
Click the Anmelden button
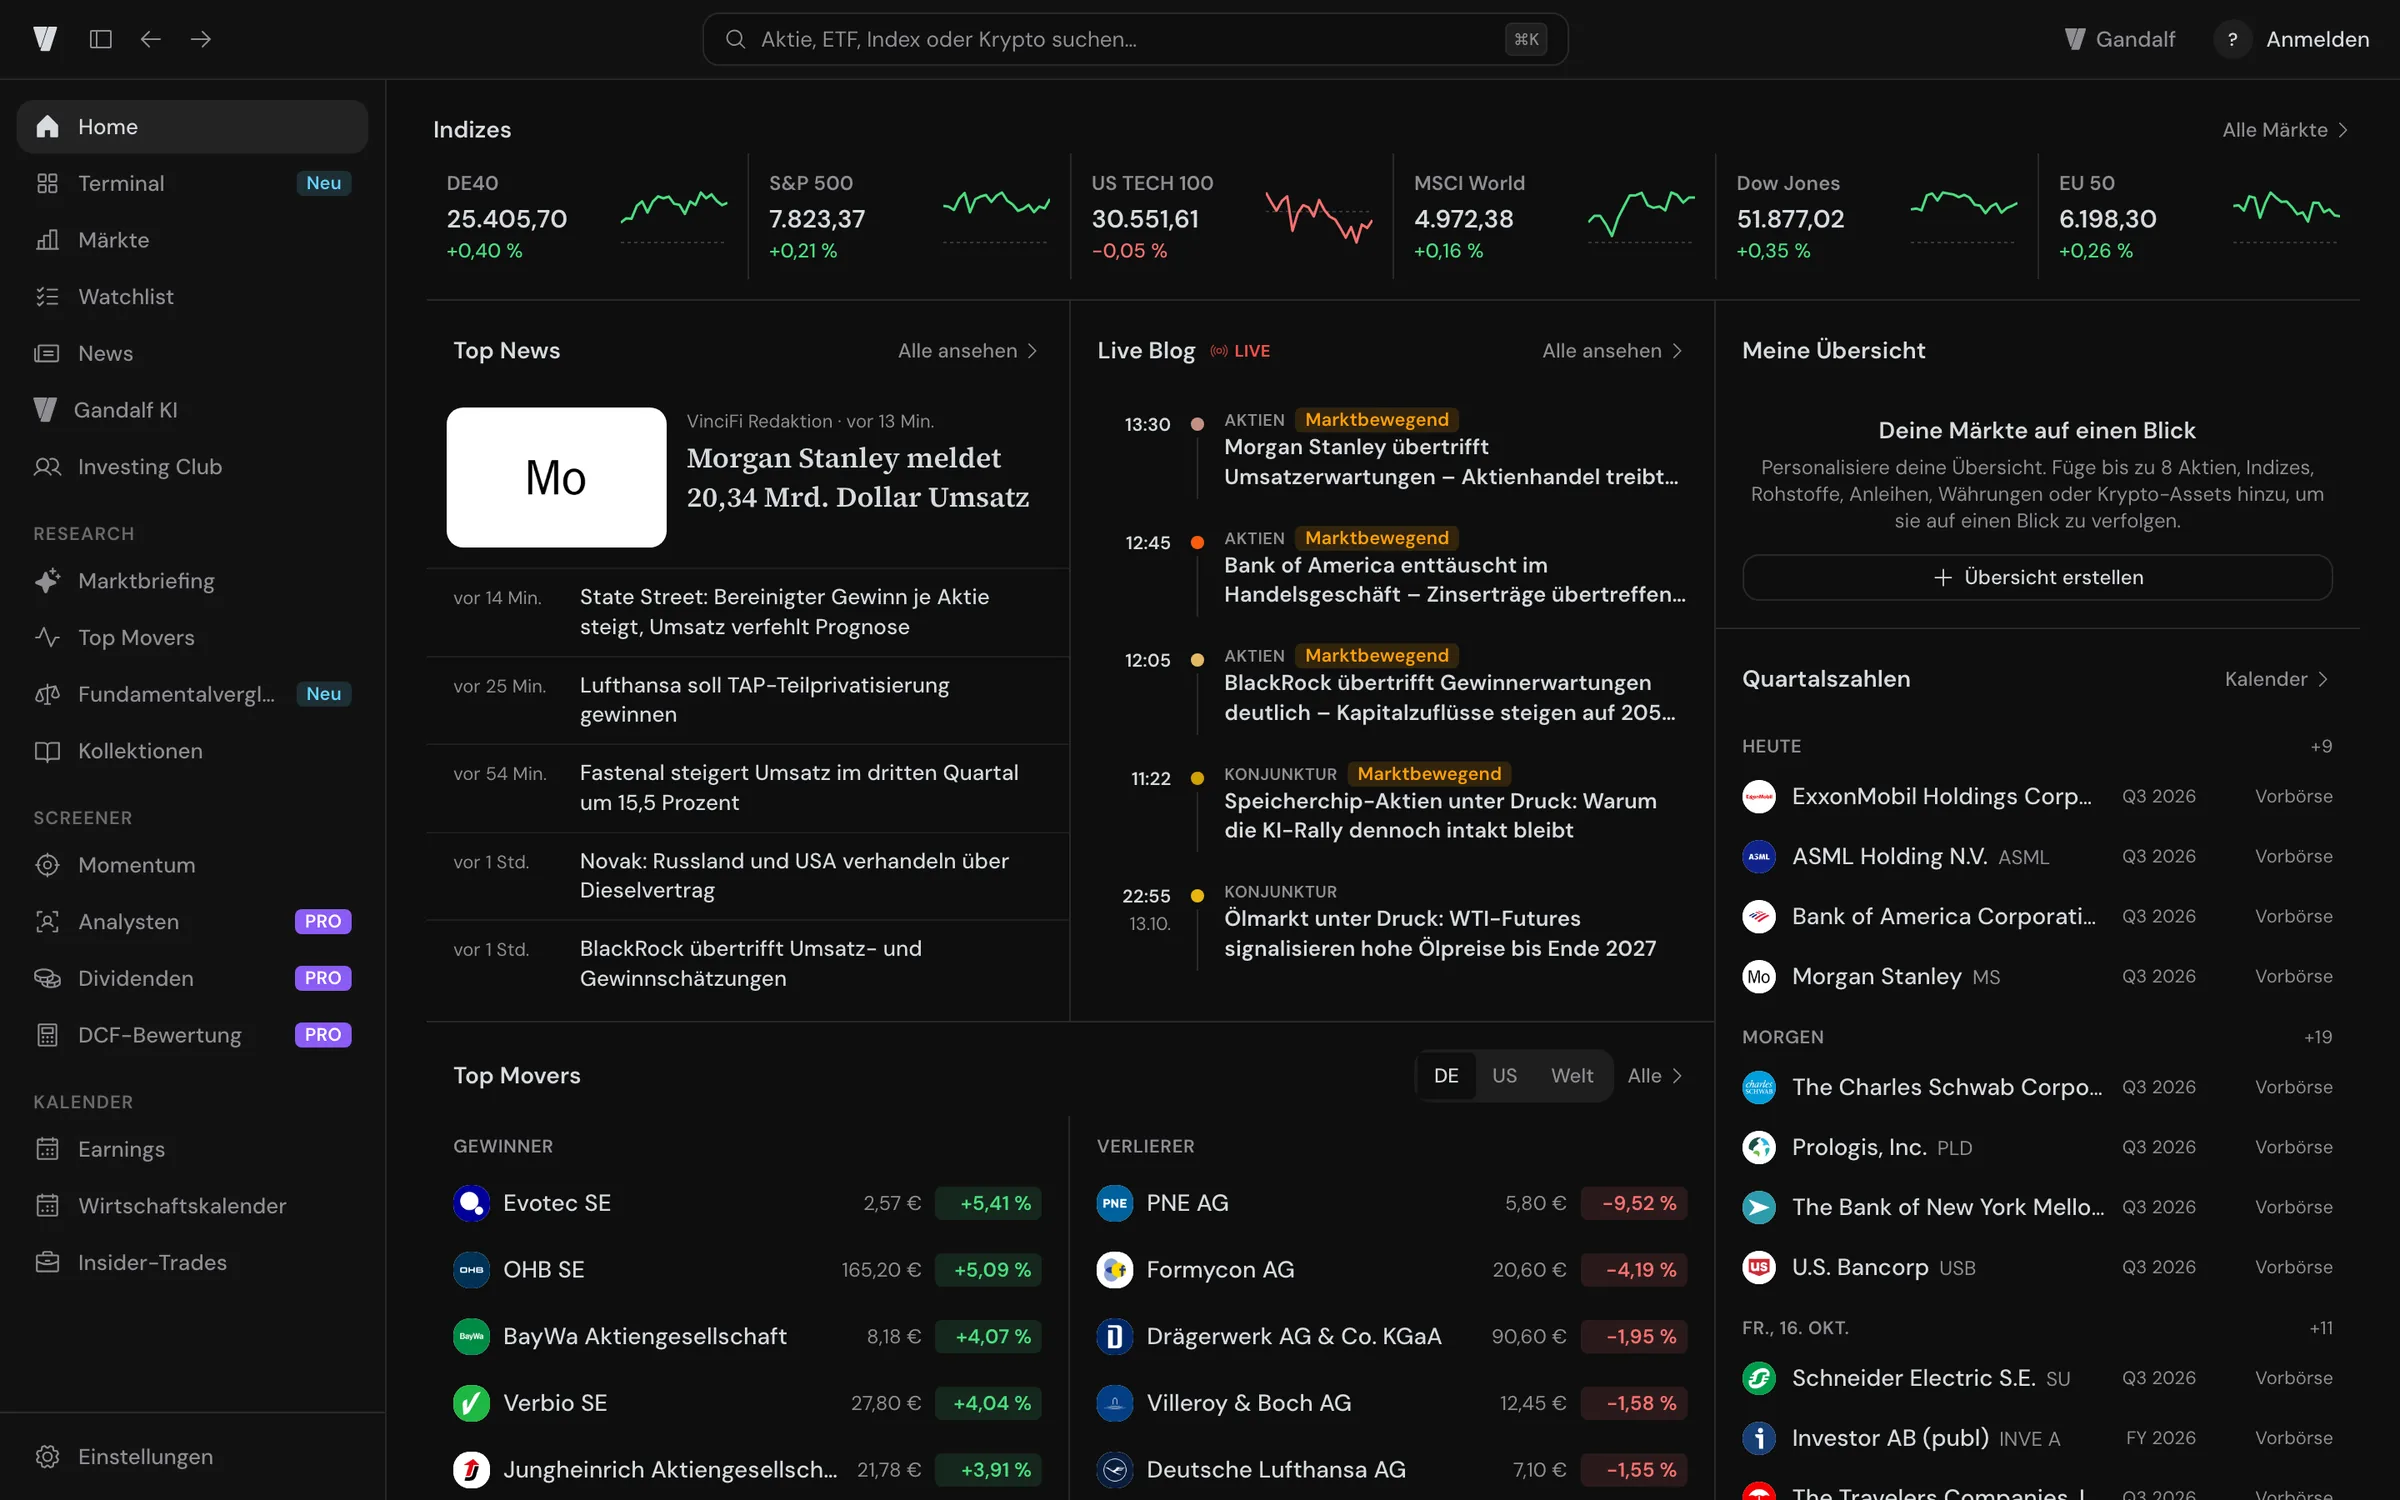pos(2317,39)
